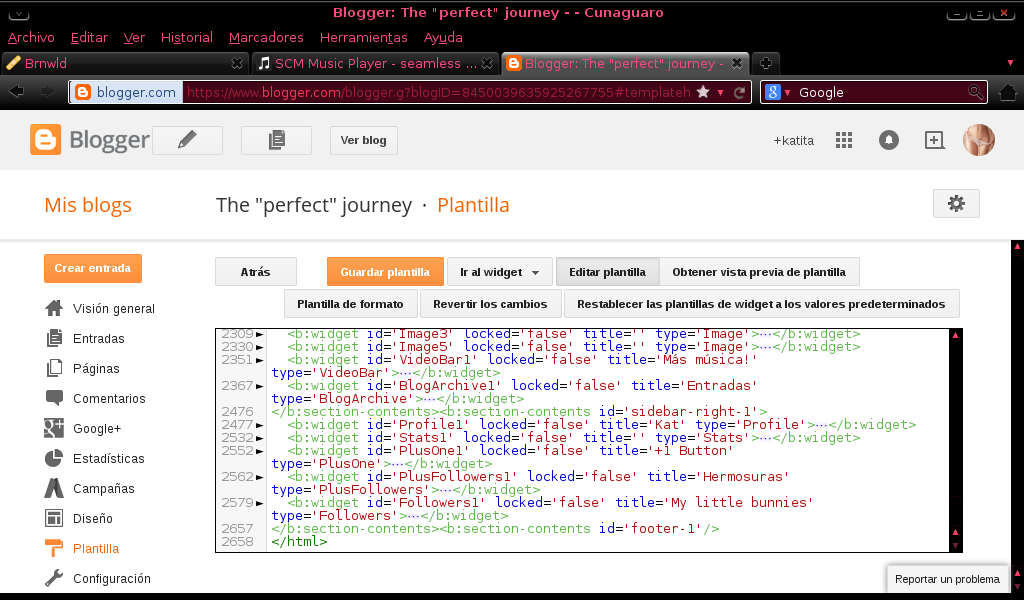This screenshot has height=600, width=1024.
Task: Open the Google apps grid icon
Action: (x=844, y=140)
